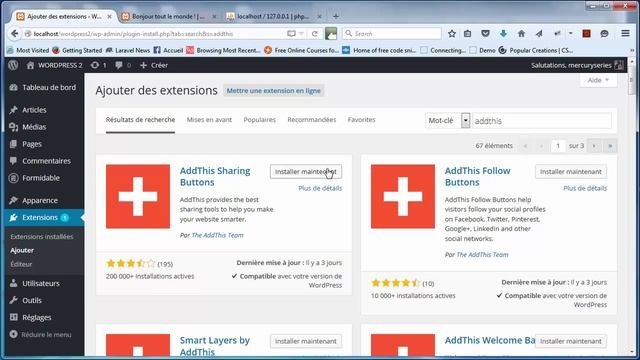Open the downloads arrow icon
The image size is (640, 360).
pos(503,34)
